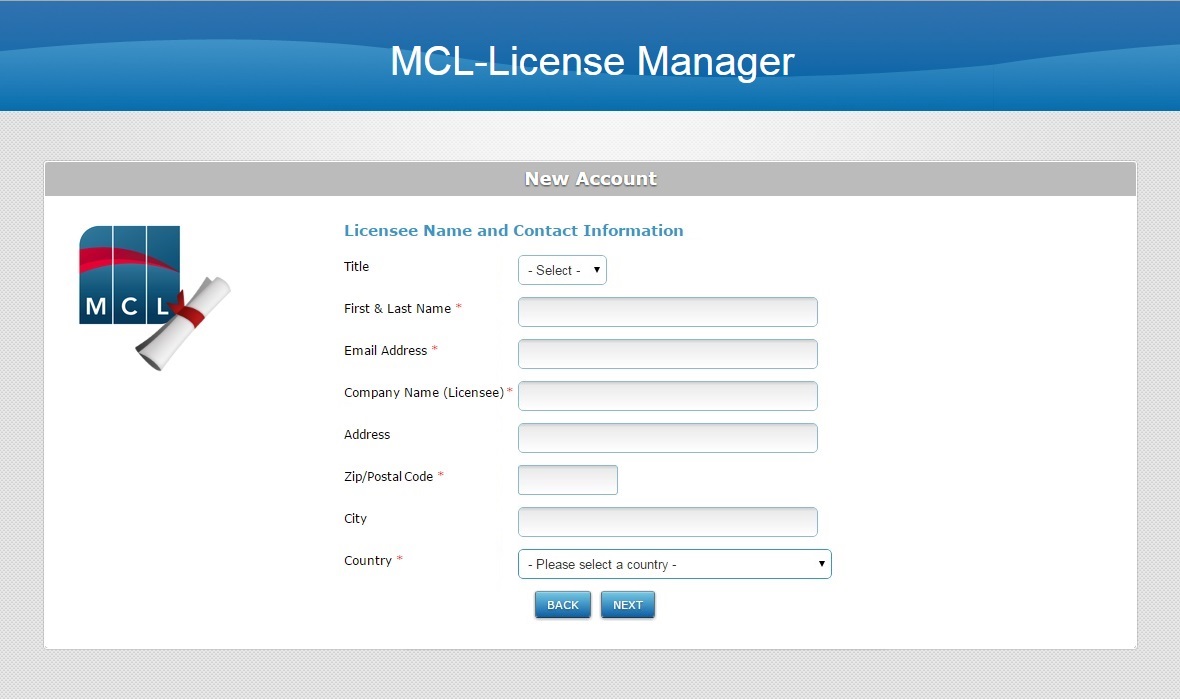This screenshot has height=699, width=1180.
Task: Select the Company Name (Licensee) input field
Action: pyautogui.click(x=667, y=396)
